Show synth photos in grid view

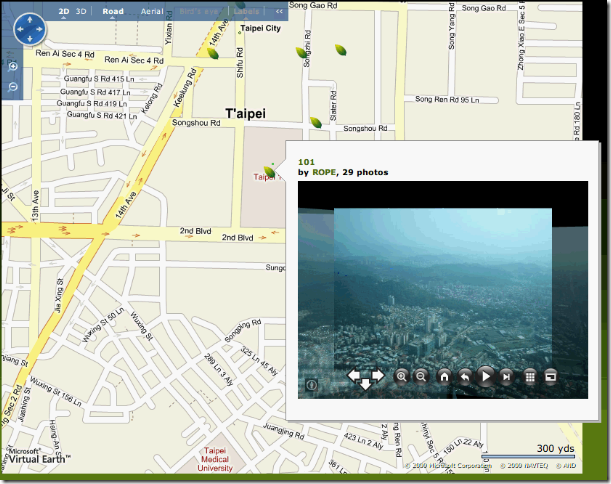pyautogui.click(x=530, y=377)
